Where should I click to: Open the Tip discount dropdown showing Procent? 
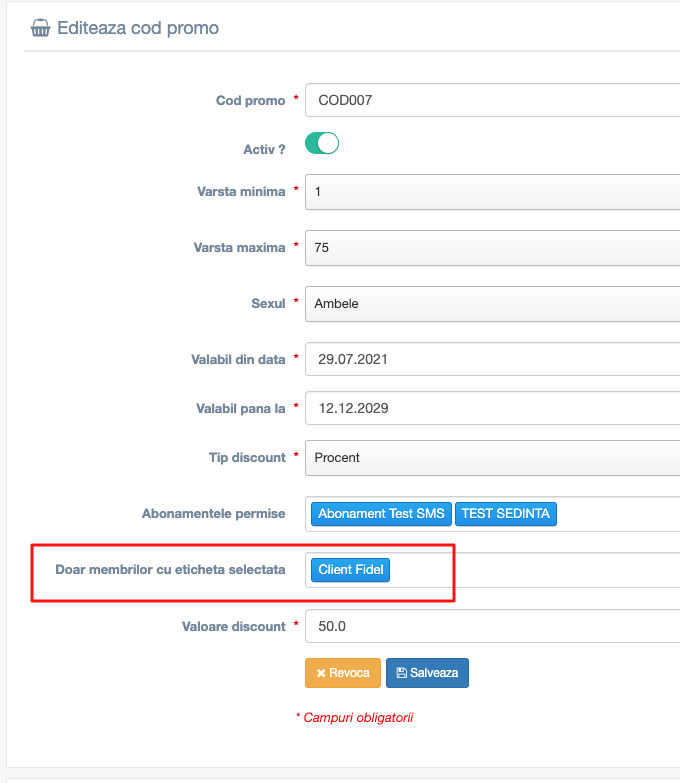coord(492,457)
